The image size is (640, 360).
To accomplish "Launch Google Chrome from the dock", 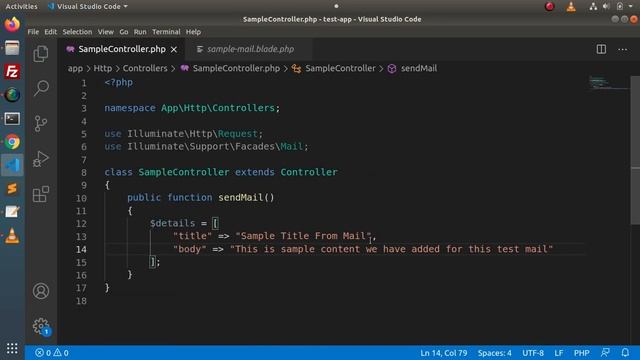I will pyautogui.click(x=12, y=142).
